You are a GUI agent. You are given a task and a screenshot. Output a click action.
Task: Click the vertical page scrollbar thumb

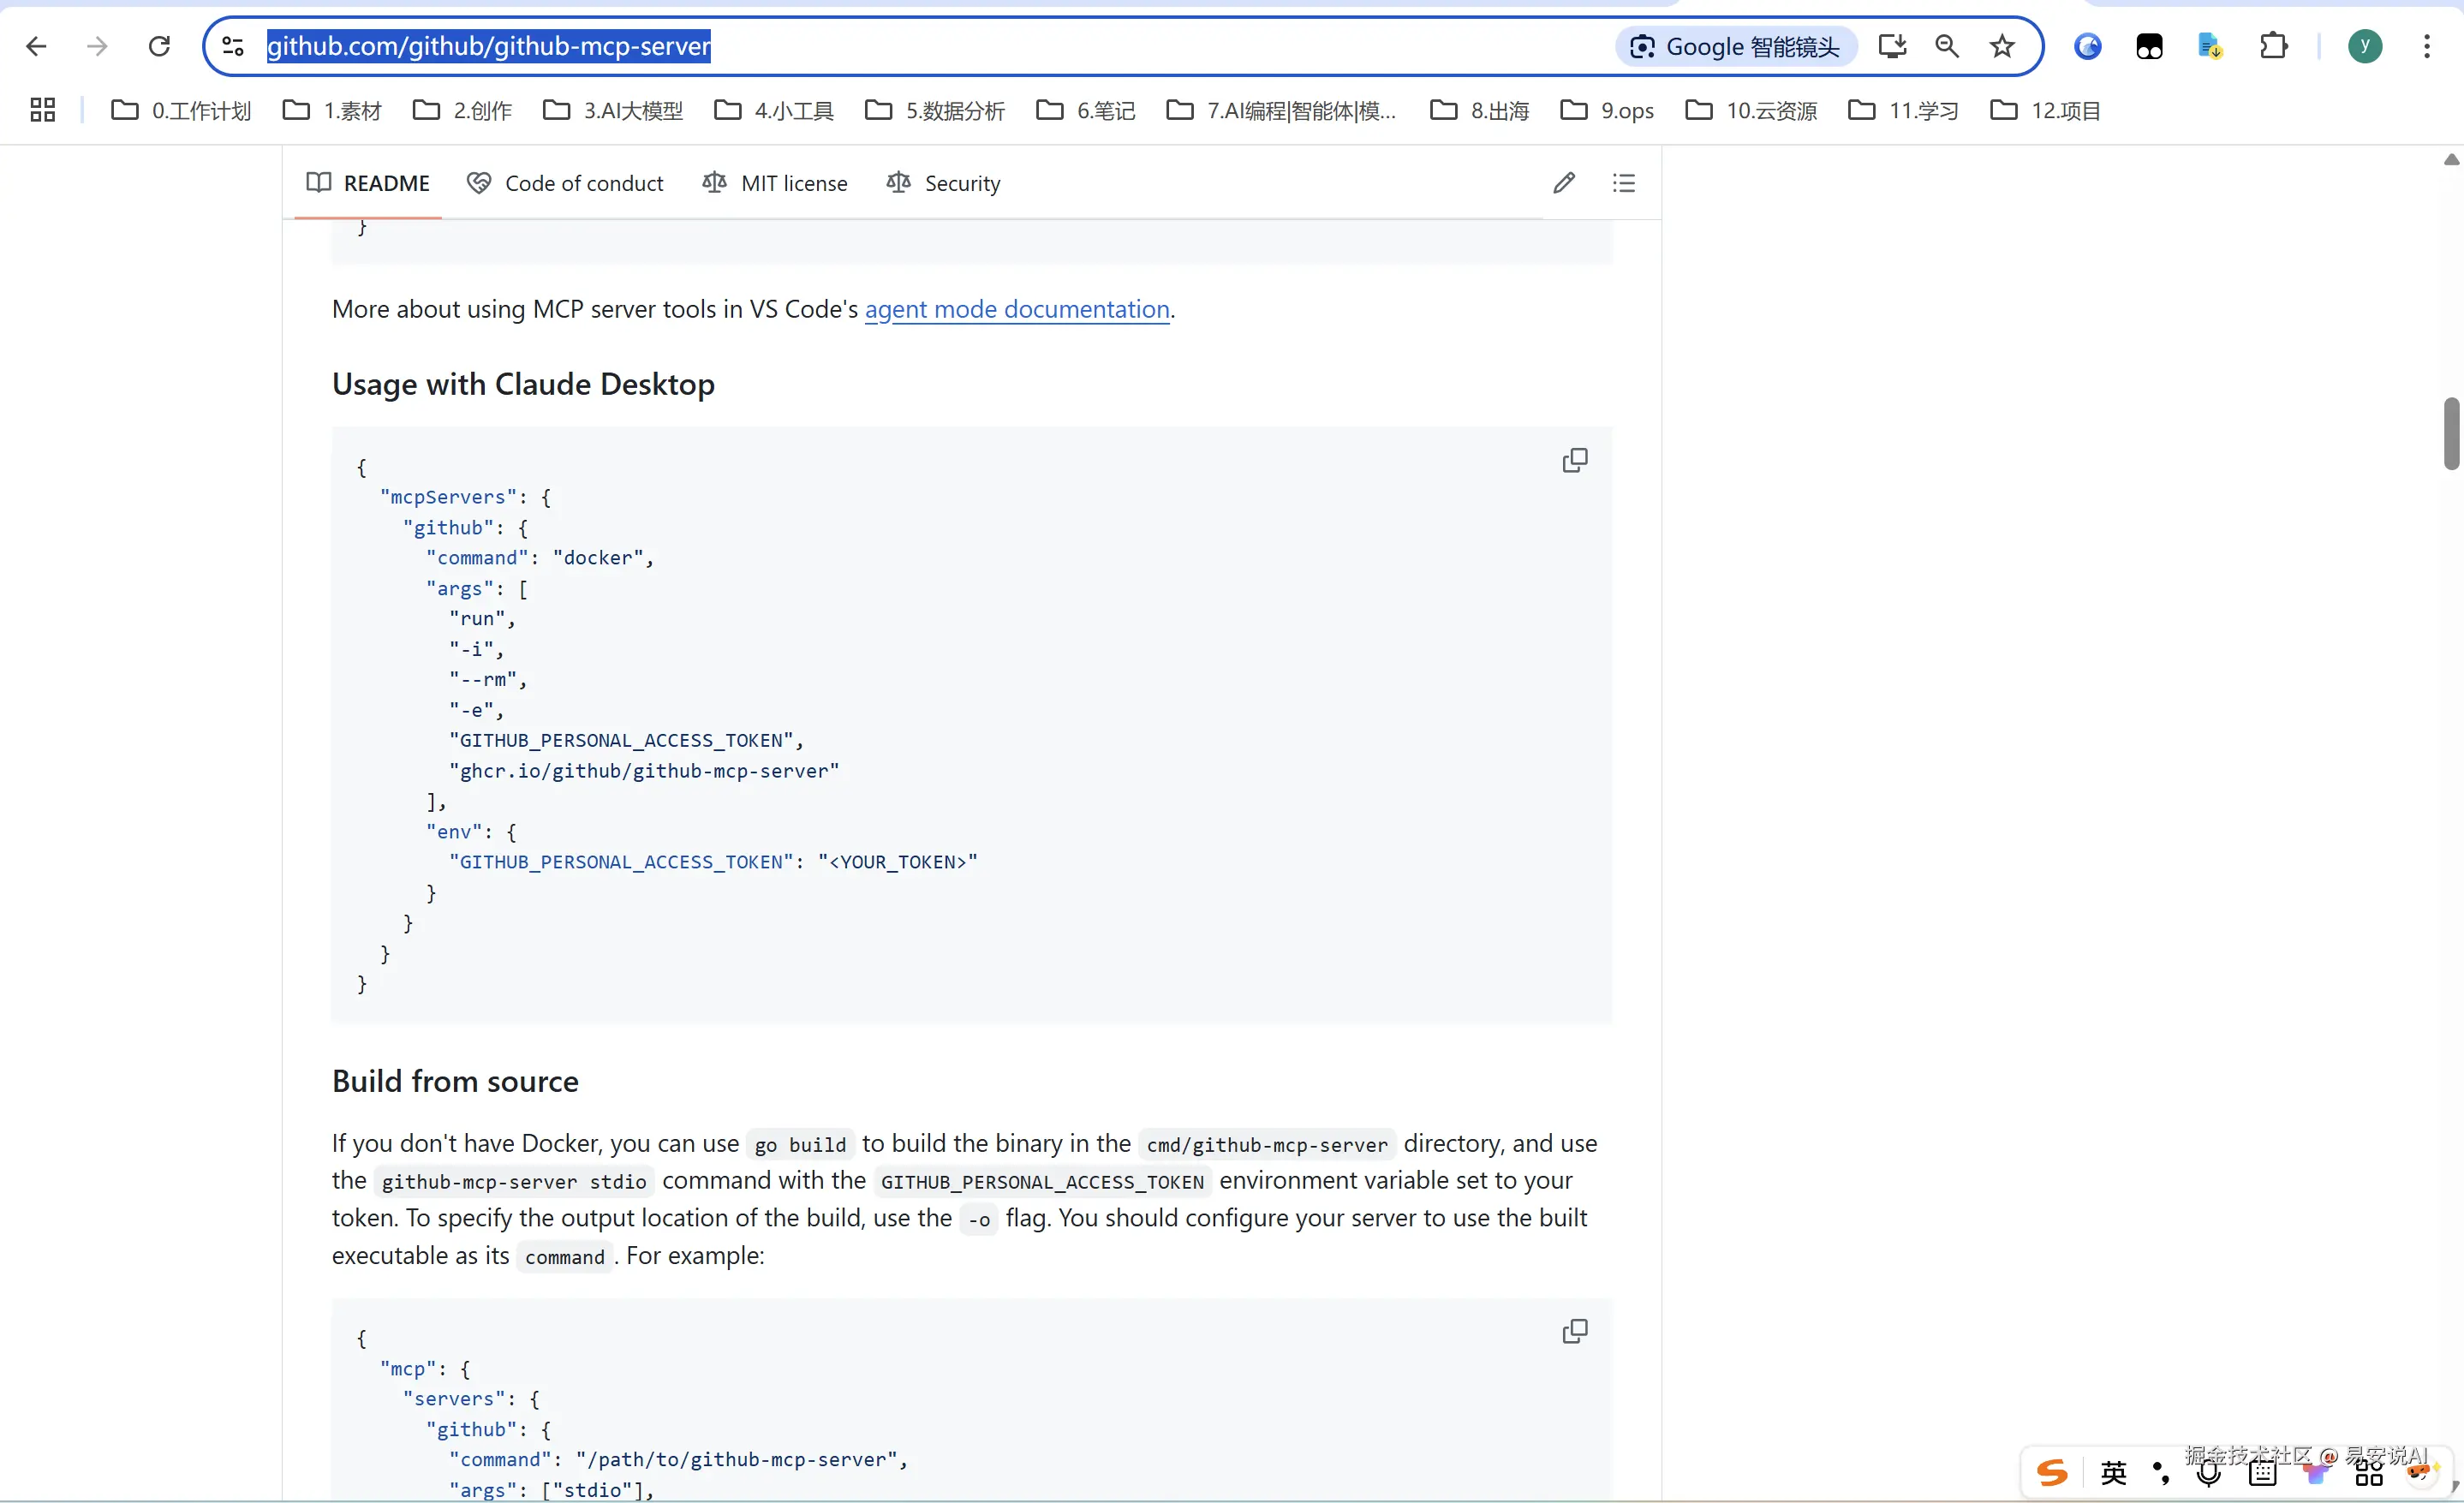tap(2450, 433)
